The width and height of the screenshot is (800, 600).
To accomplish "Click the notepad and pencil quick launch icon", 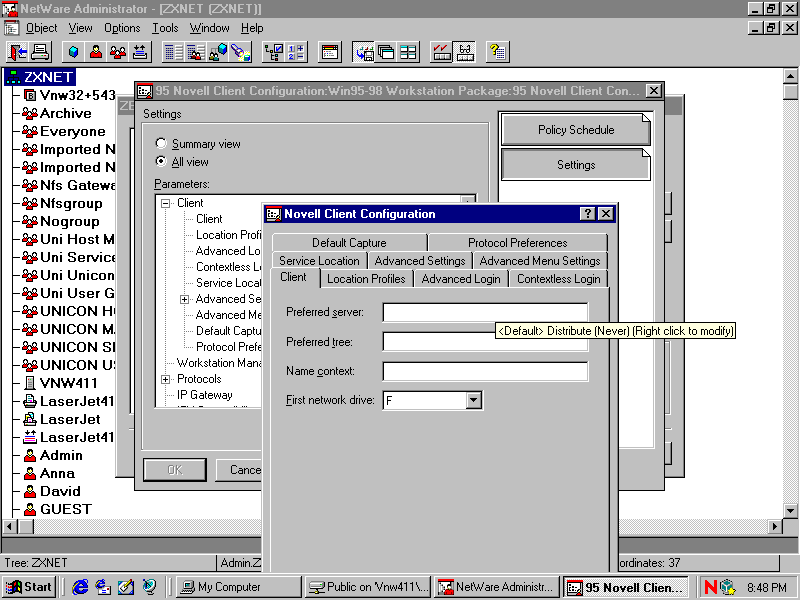I will [x=126, y=587].
